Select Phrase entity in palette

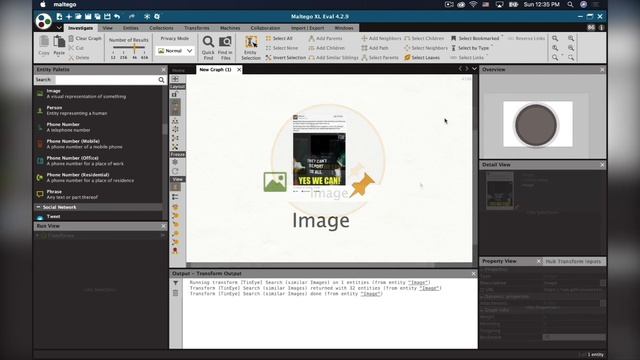99,194
